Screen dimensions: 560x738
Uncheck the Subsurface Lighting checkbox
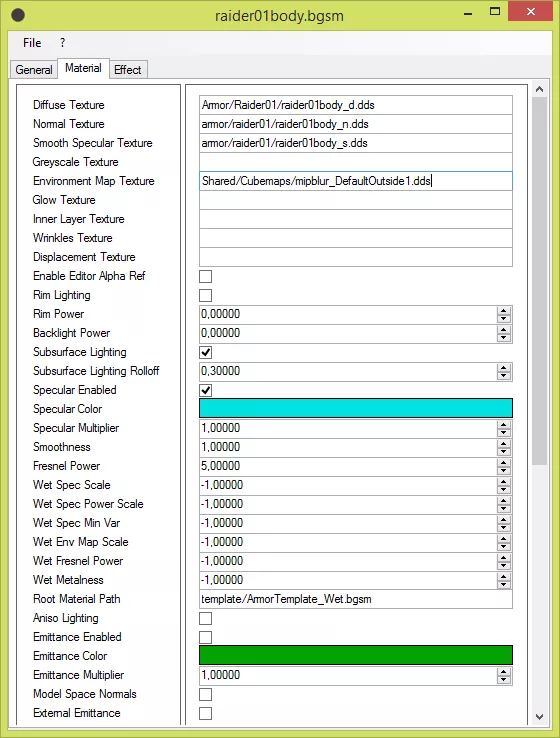(x=206, y=352)
